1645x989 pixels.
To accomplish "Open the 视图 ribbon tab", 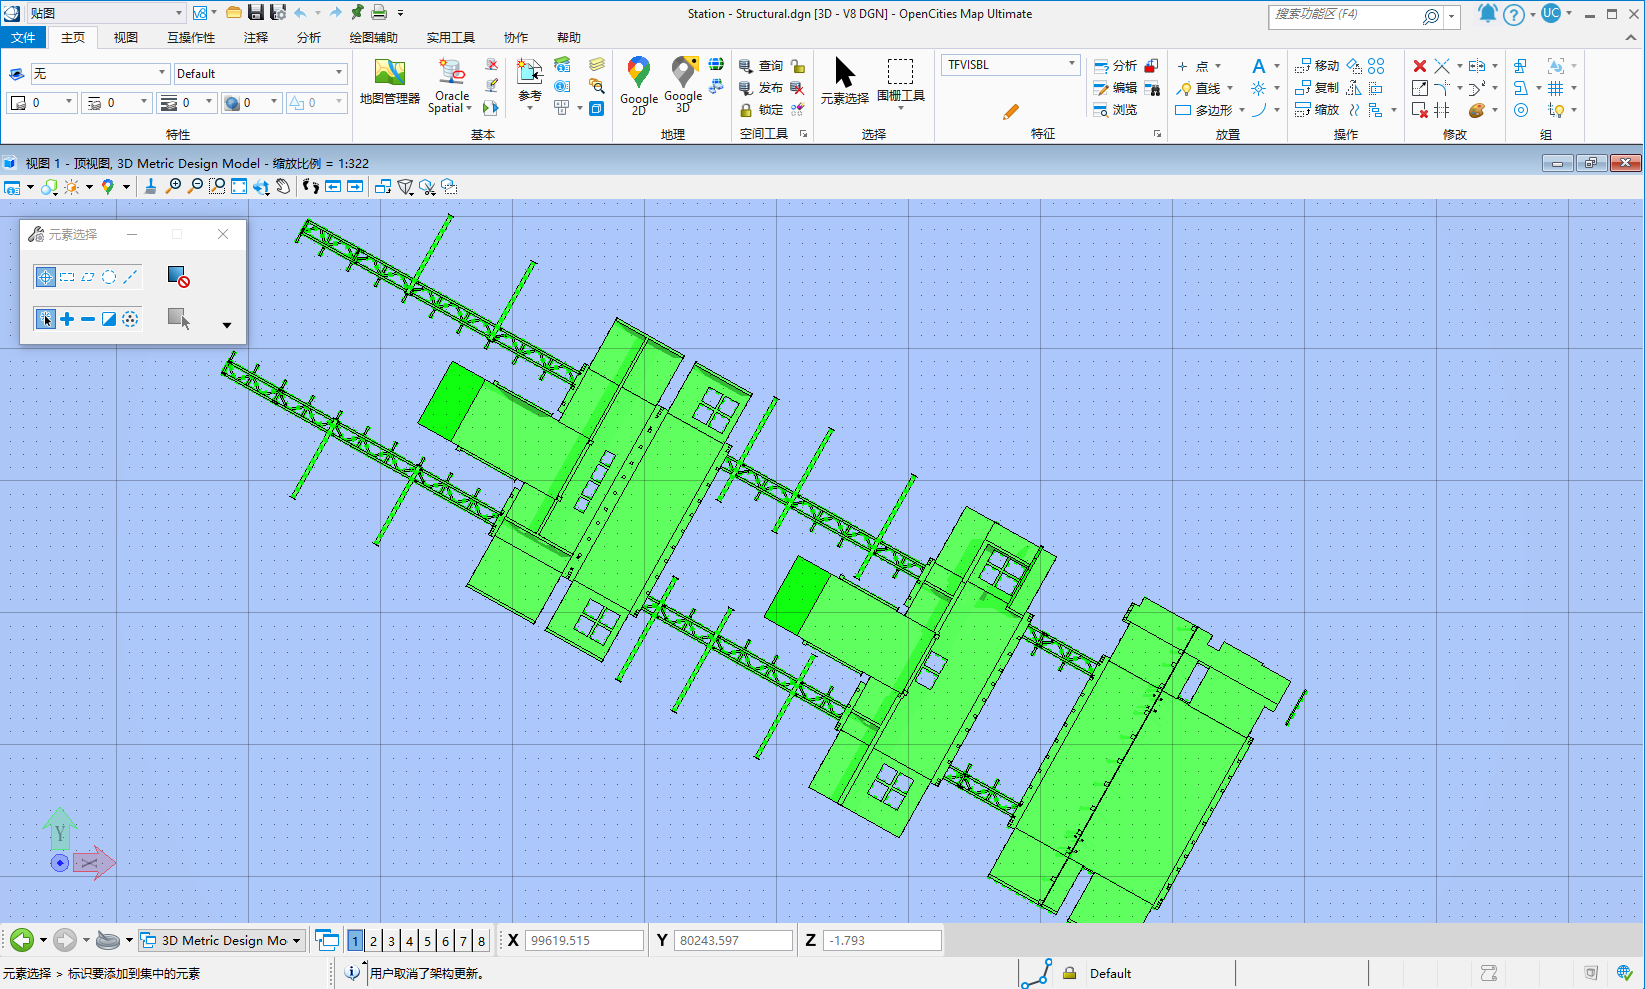I will 125,38.
